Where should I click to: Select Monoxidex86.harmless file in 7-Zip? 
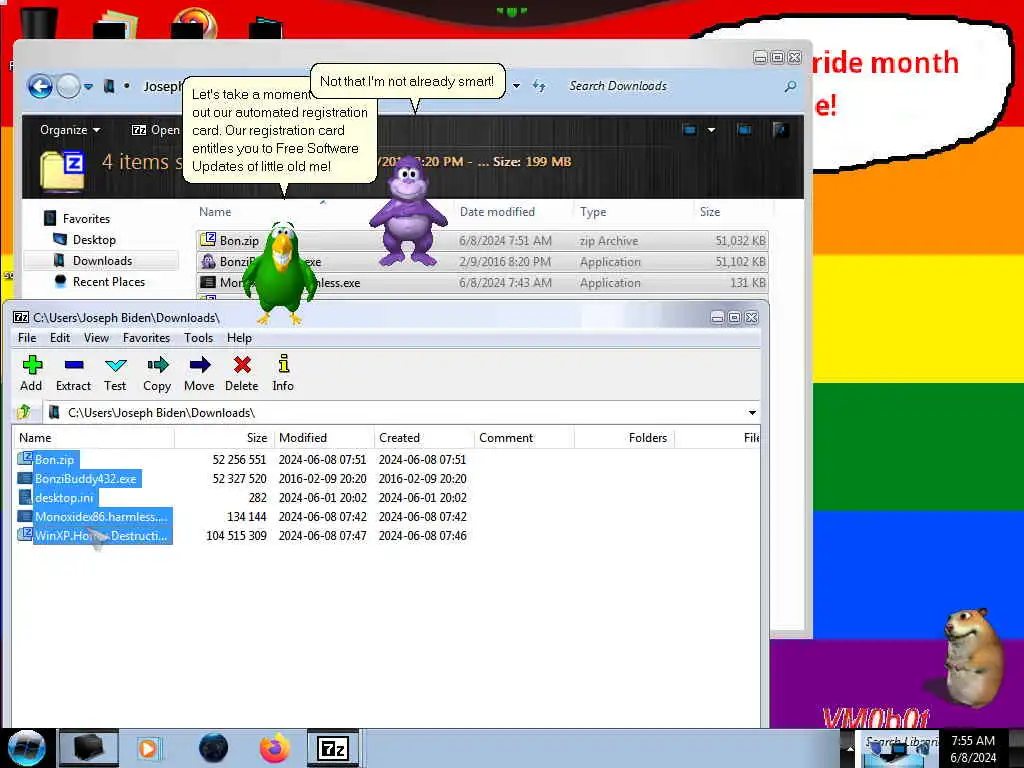point(101,517)
